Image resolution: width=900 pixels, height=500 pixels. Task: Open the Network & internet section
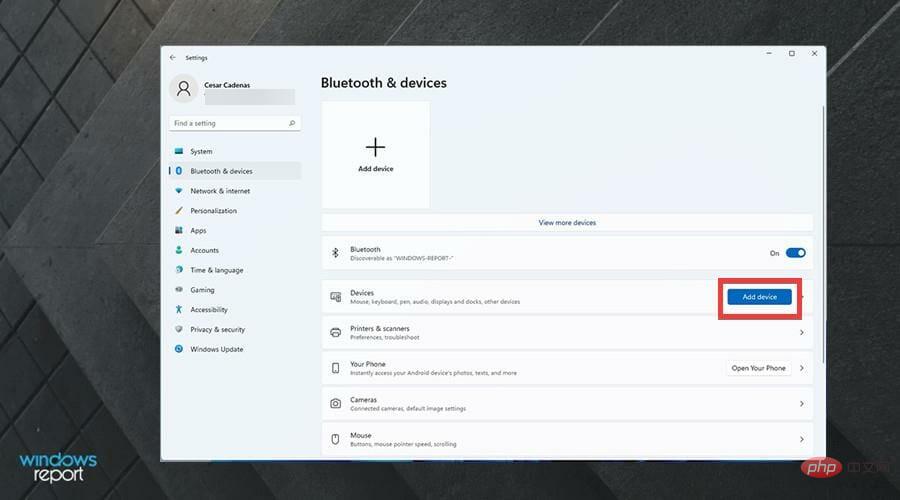click(220, 191)
